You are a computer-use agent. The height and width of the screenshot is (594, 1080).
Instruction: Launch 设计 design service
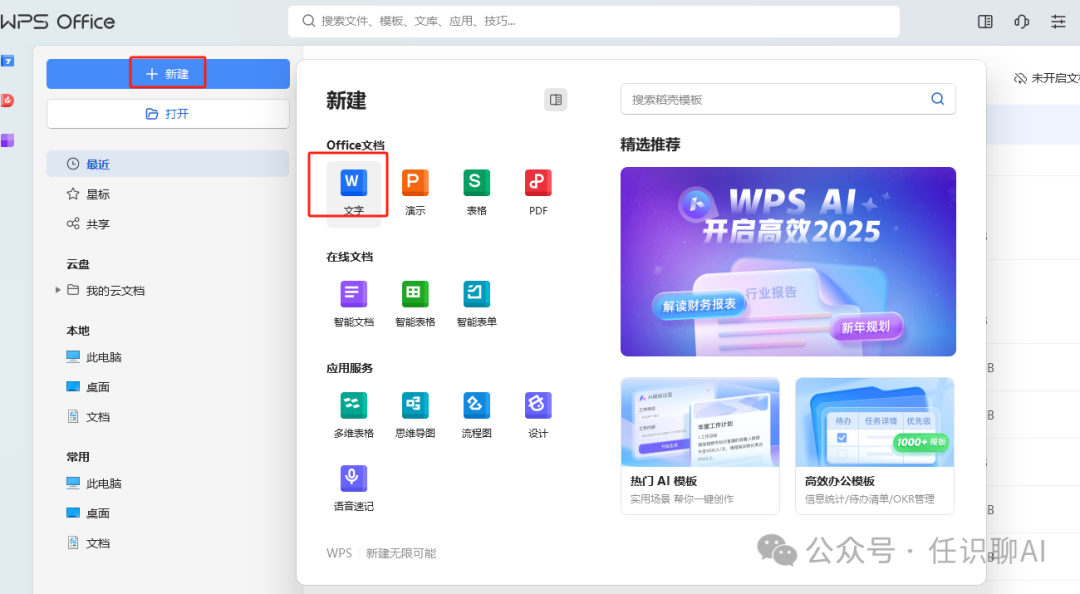click(x=538, y=415)
